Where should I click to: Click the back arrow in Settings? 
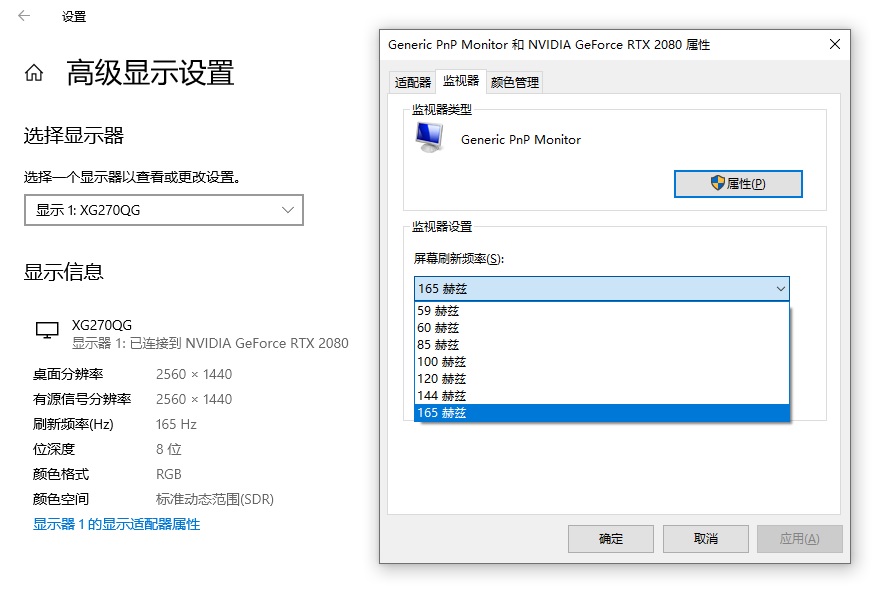22,16
